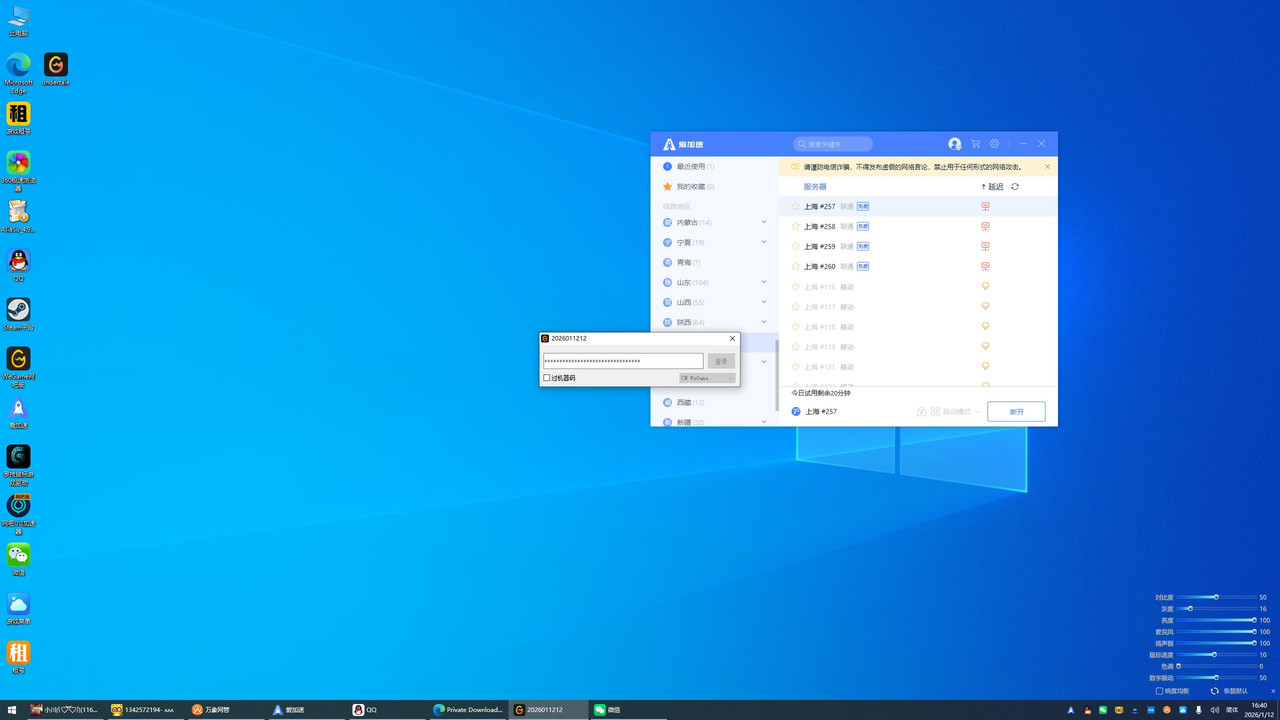Open the 最近使用 list
Image resolution: width=1280 pixels, height=720 pixels.
[714, 166]
